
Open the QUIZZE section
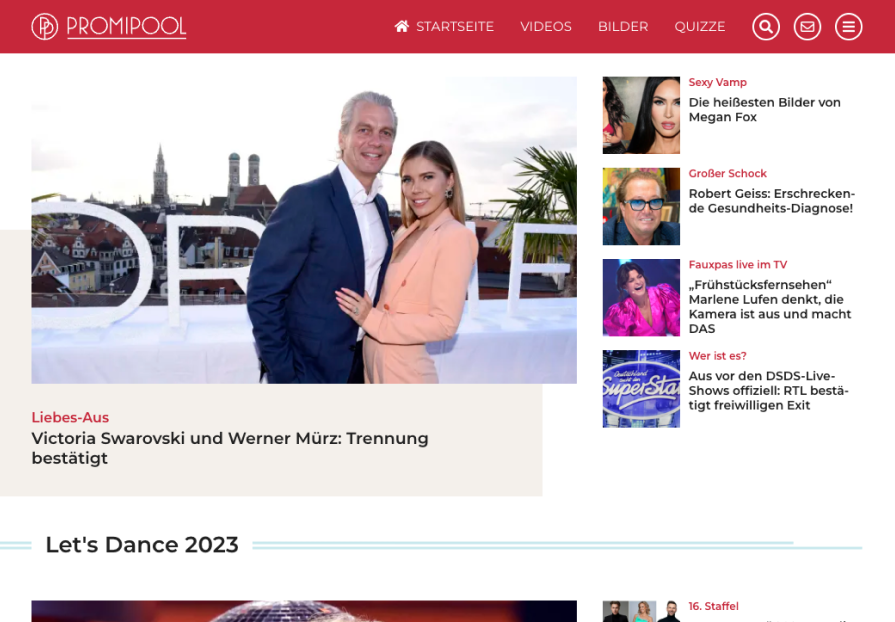click(x=700, y=27)
